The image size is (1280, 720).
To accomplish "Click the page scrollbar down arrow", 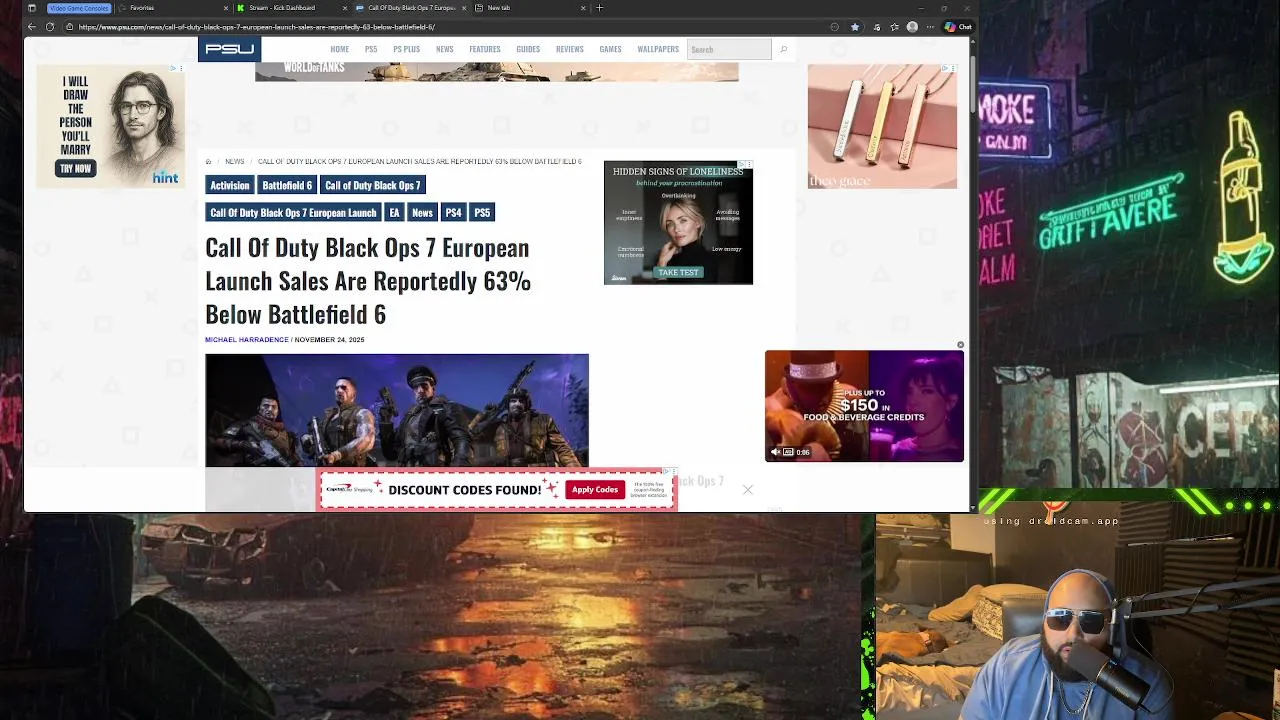I will 973,508.
